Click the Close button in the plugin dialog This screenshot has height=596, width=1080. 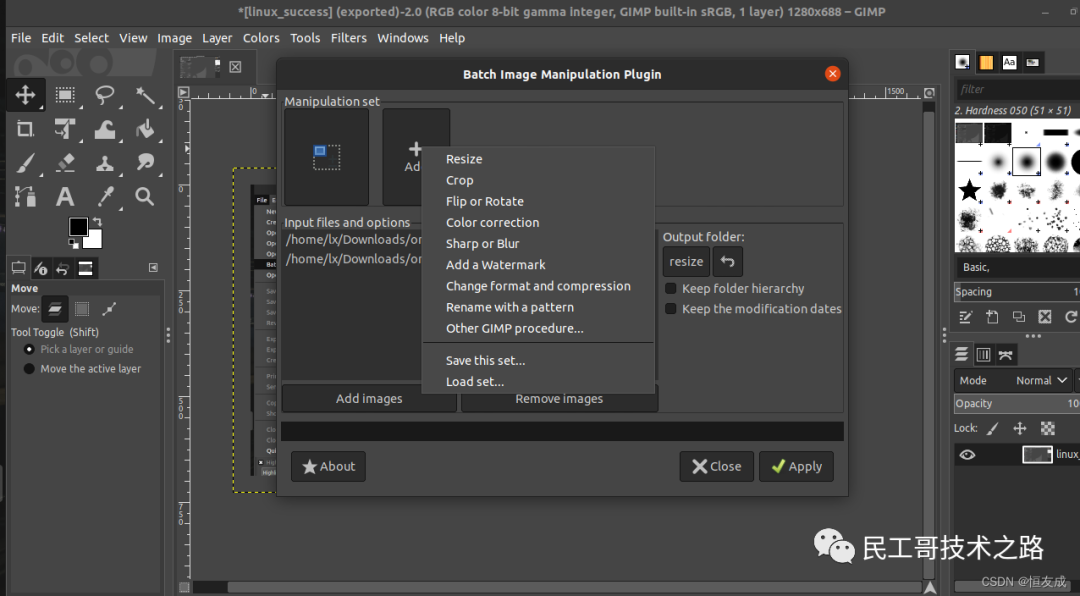point(716,466)
